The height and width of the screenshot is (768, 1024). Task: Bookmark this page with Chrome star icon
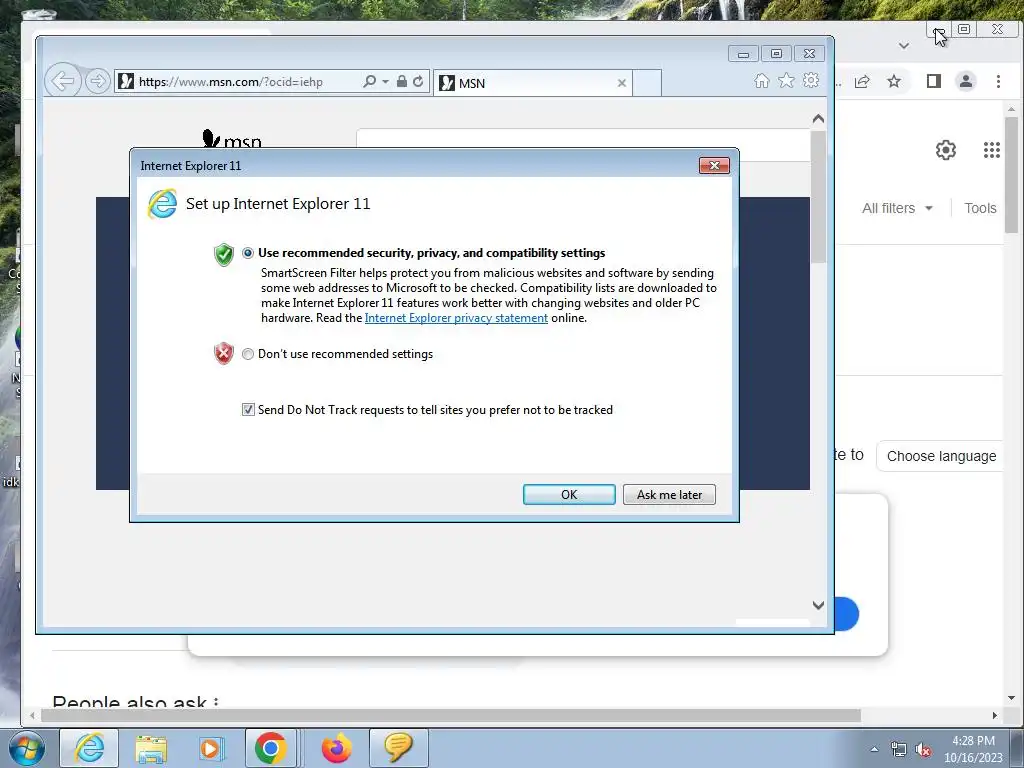pyautogui.click(x=894, y=82)
